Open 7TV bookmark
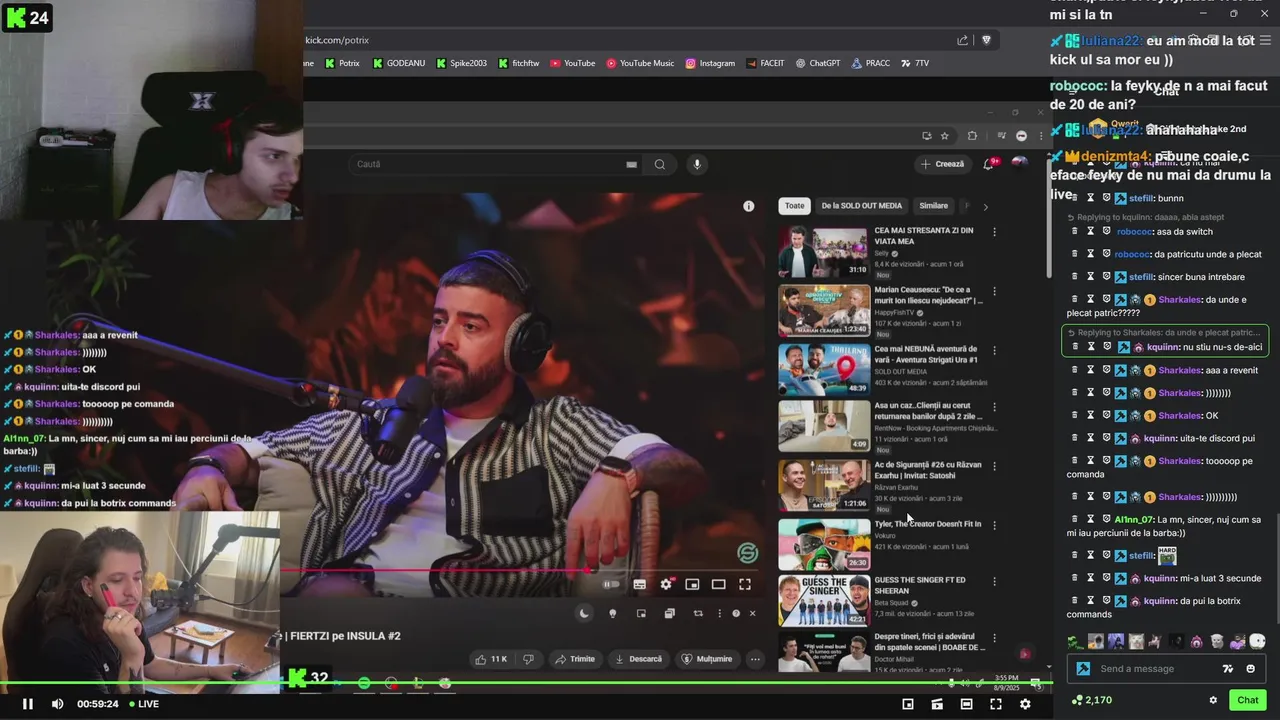1280x720 pixels. pos(915,63)
